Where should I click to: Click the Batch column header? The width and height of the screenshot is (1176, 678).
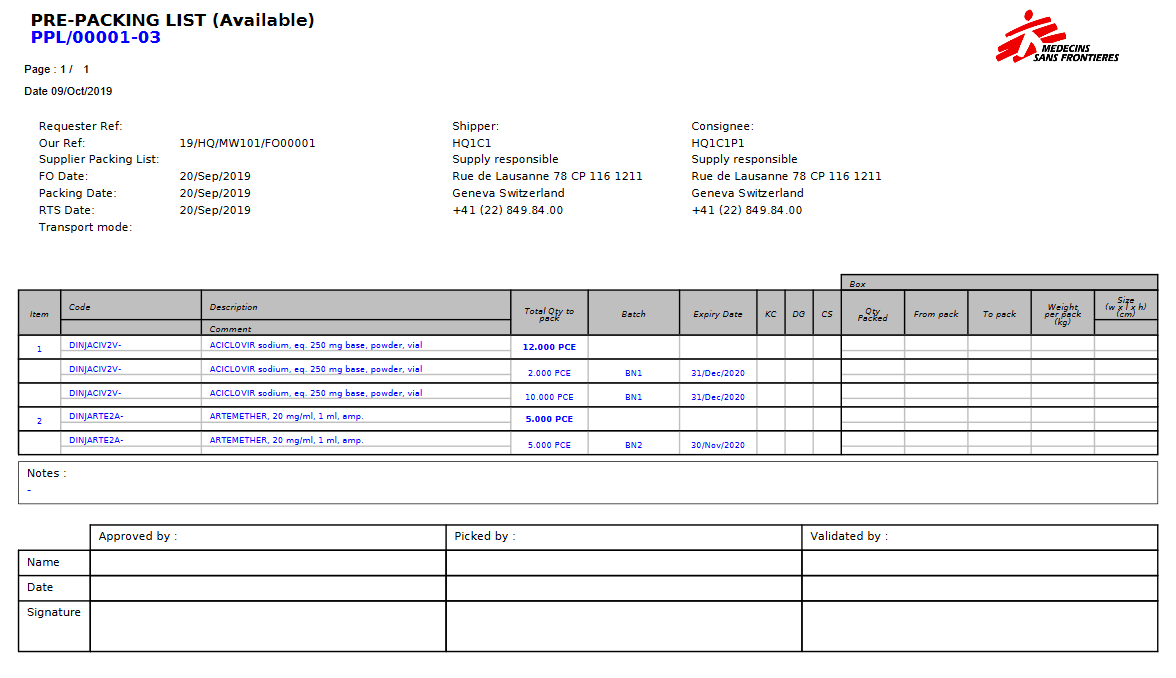pos(633,314)
